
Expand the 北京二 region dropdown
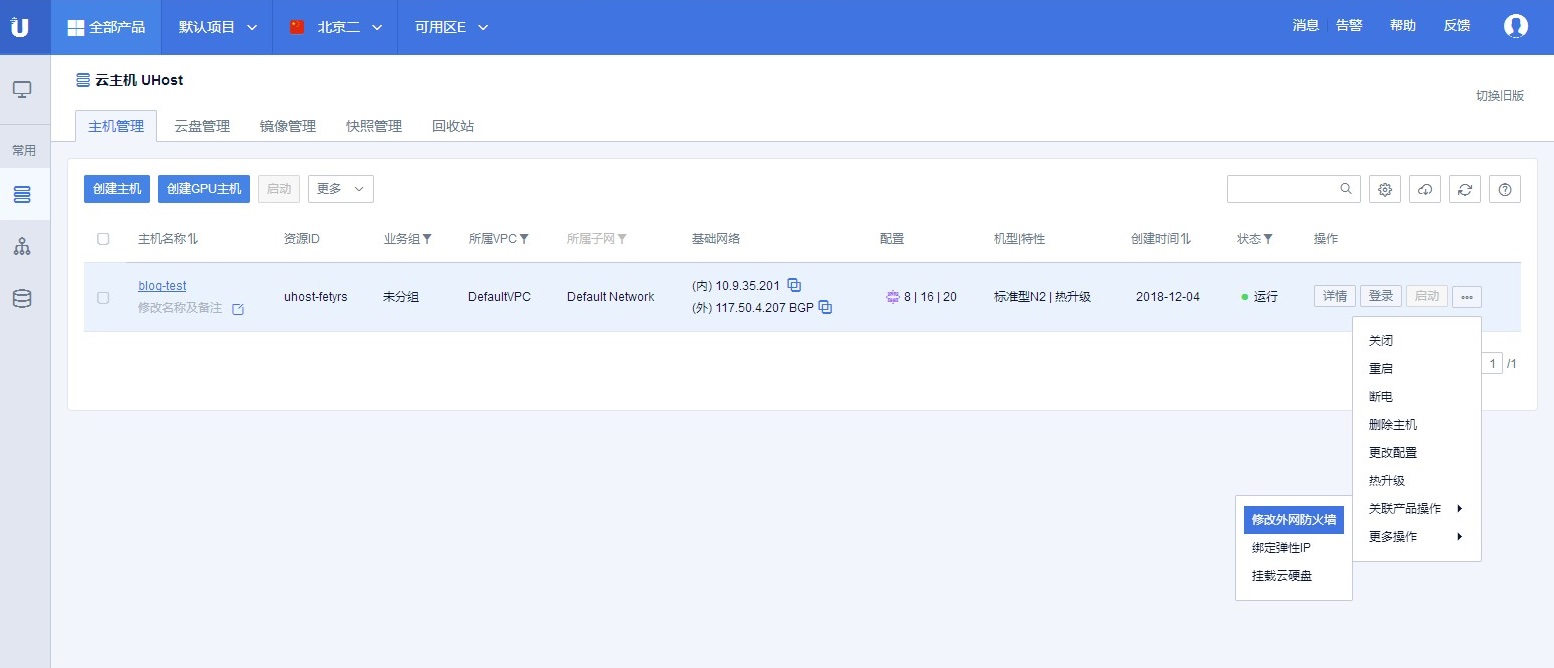pos(336,27)
